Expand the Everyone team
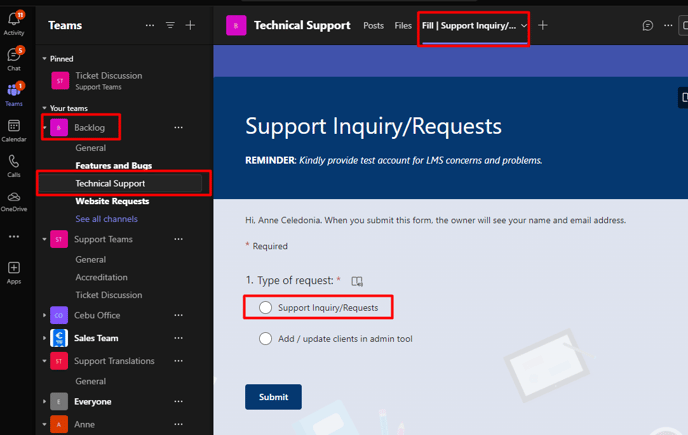This screenshot has width=688, height=435. tap(44, 402)
